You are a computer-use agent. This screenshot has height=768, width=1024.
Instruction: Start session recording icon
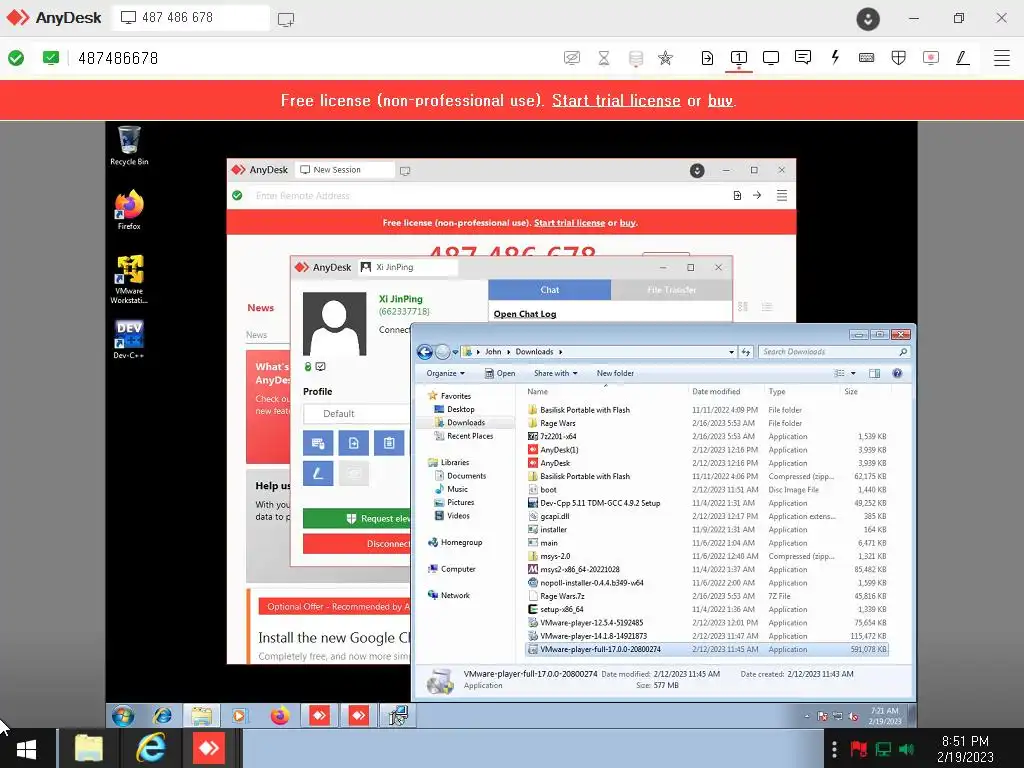coord(931,58)
